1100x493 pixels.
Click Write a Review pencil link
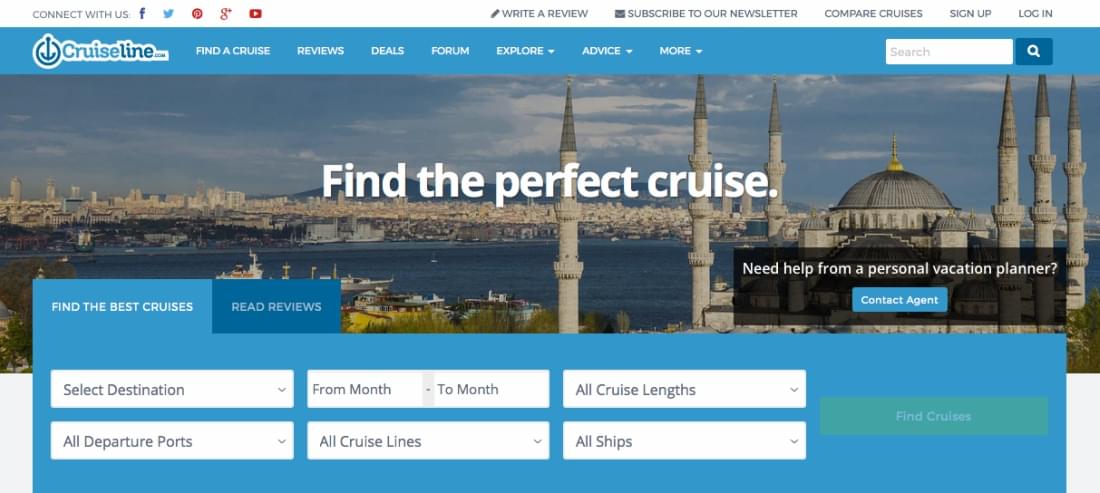[x=539, y=13]
